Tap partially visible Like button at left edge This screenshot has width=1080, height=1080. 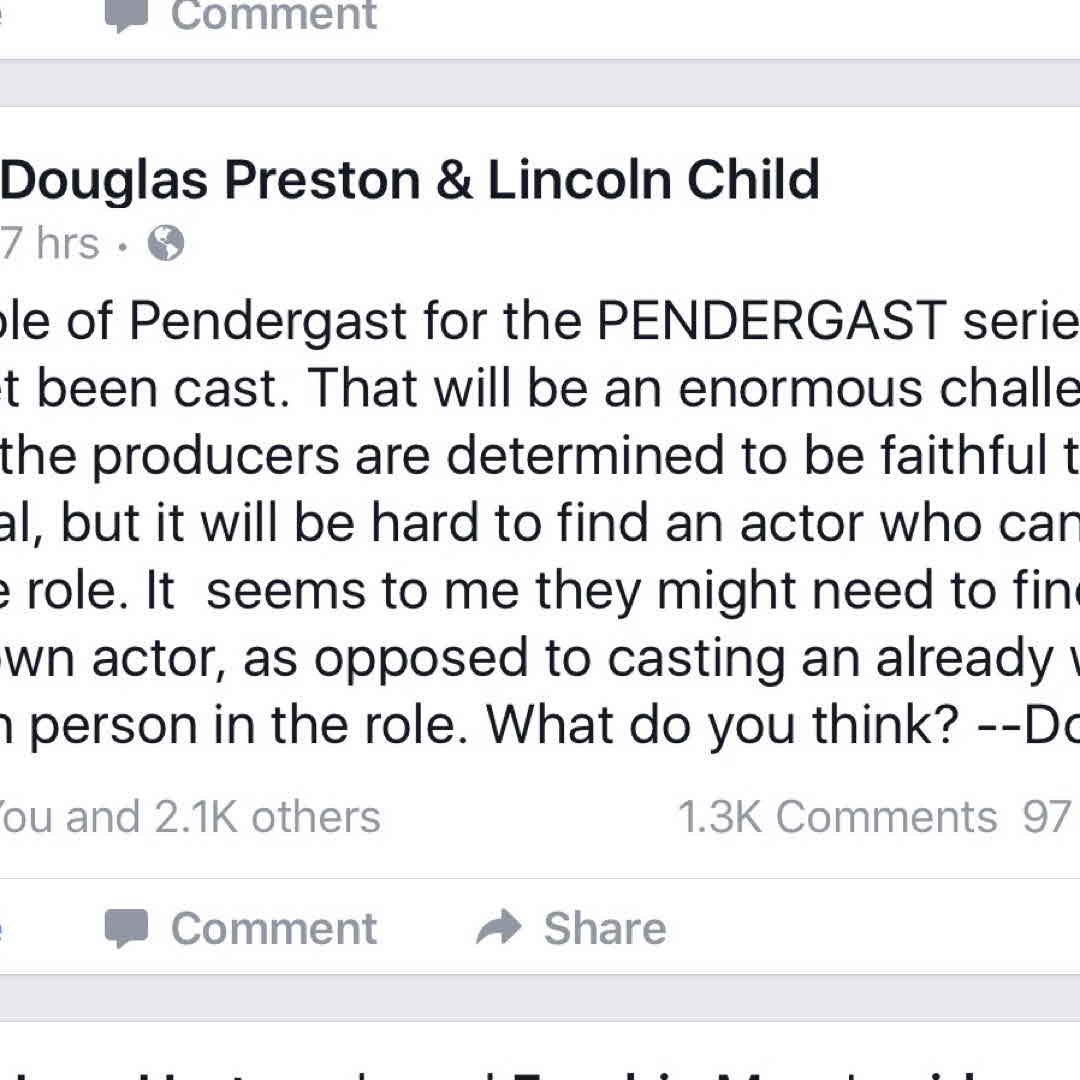(1, 928)
